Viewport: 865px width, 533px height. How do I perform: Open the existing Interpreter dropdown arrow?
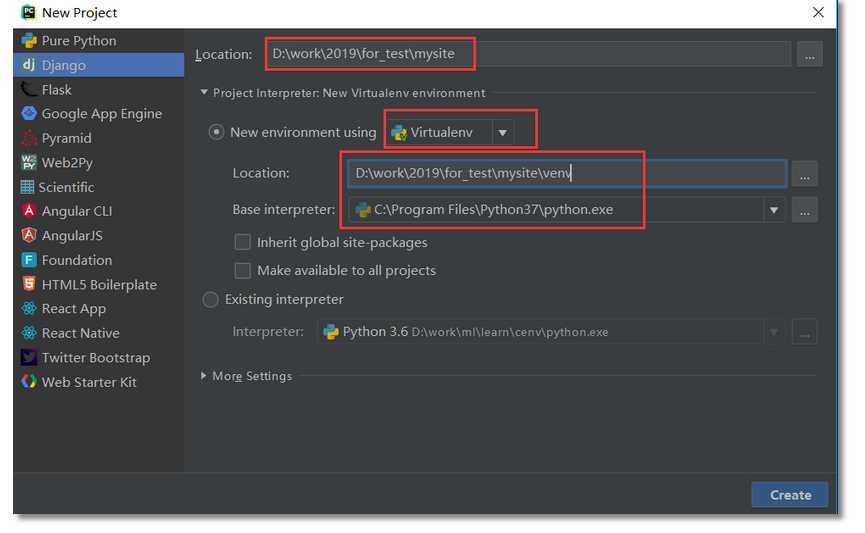[x=774, y=332]
